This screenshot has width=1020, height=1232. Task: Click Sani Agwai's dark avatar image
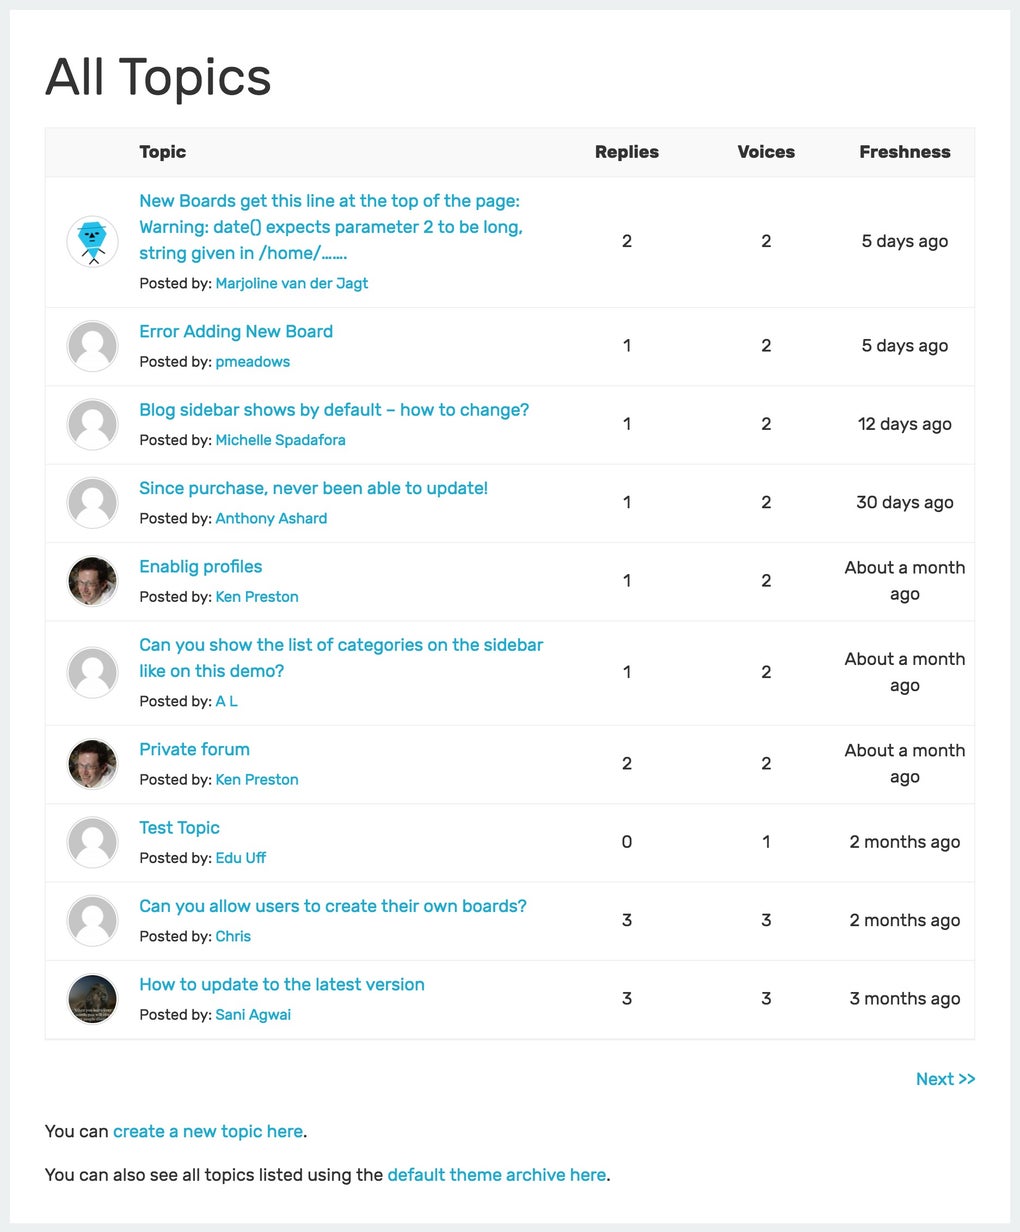(92, 999)
